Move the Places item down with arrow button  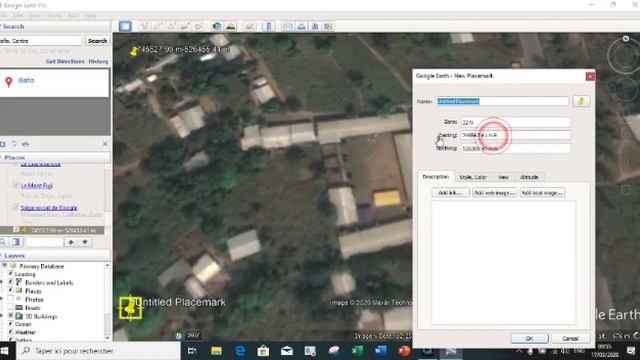(x=85, y=242)
